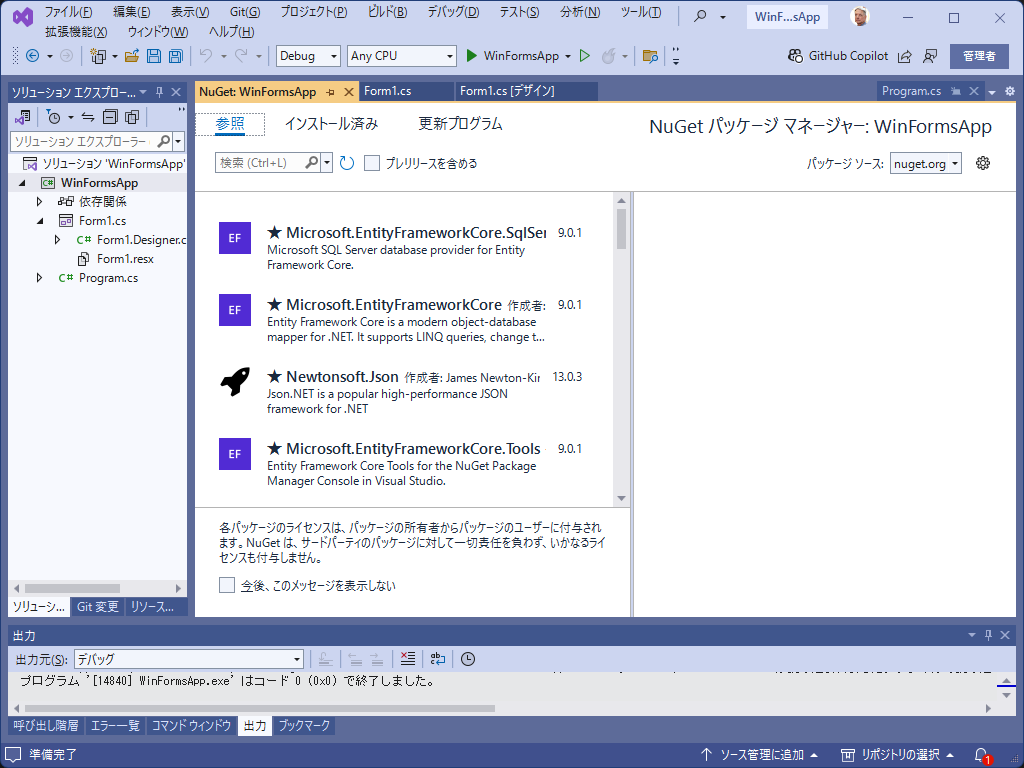Open the Debug configuration dropdown
1024x768 pixels.
(x=308, y=56)
